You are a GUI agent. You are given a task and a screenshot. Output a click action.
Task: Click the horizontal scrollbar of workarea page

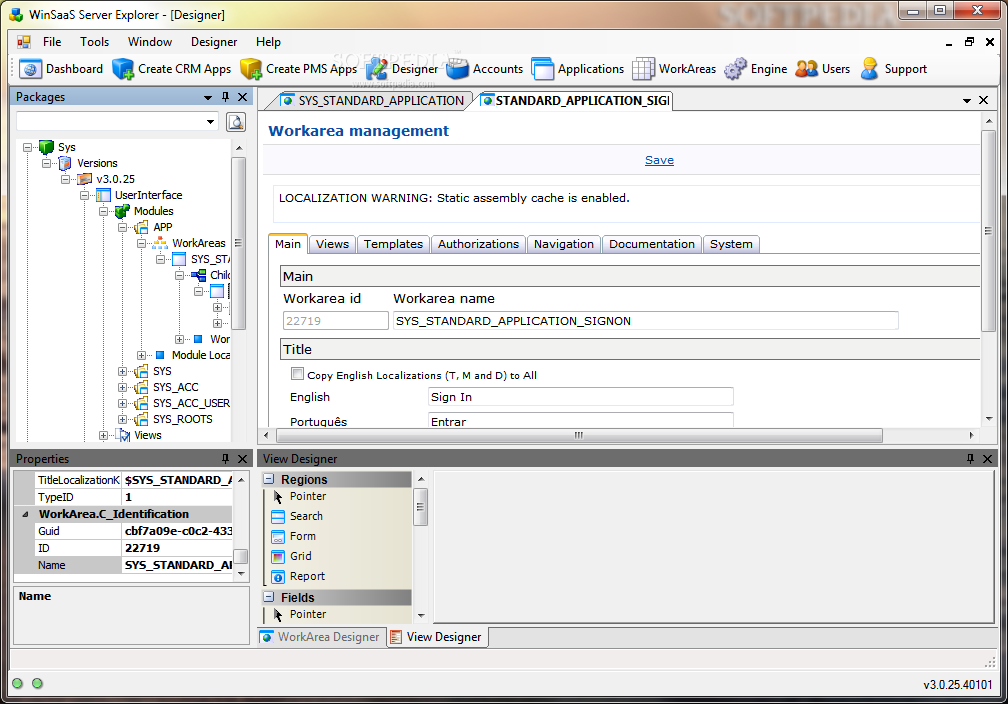579,435
